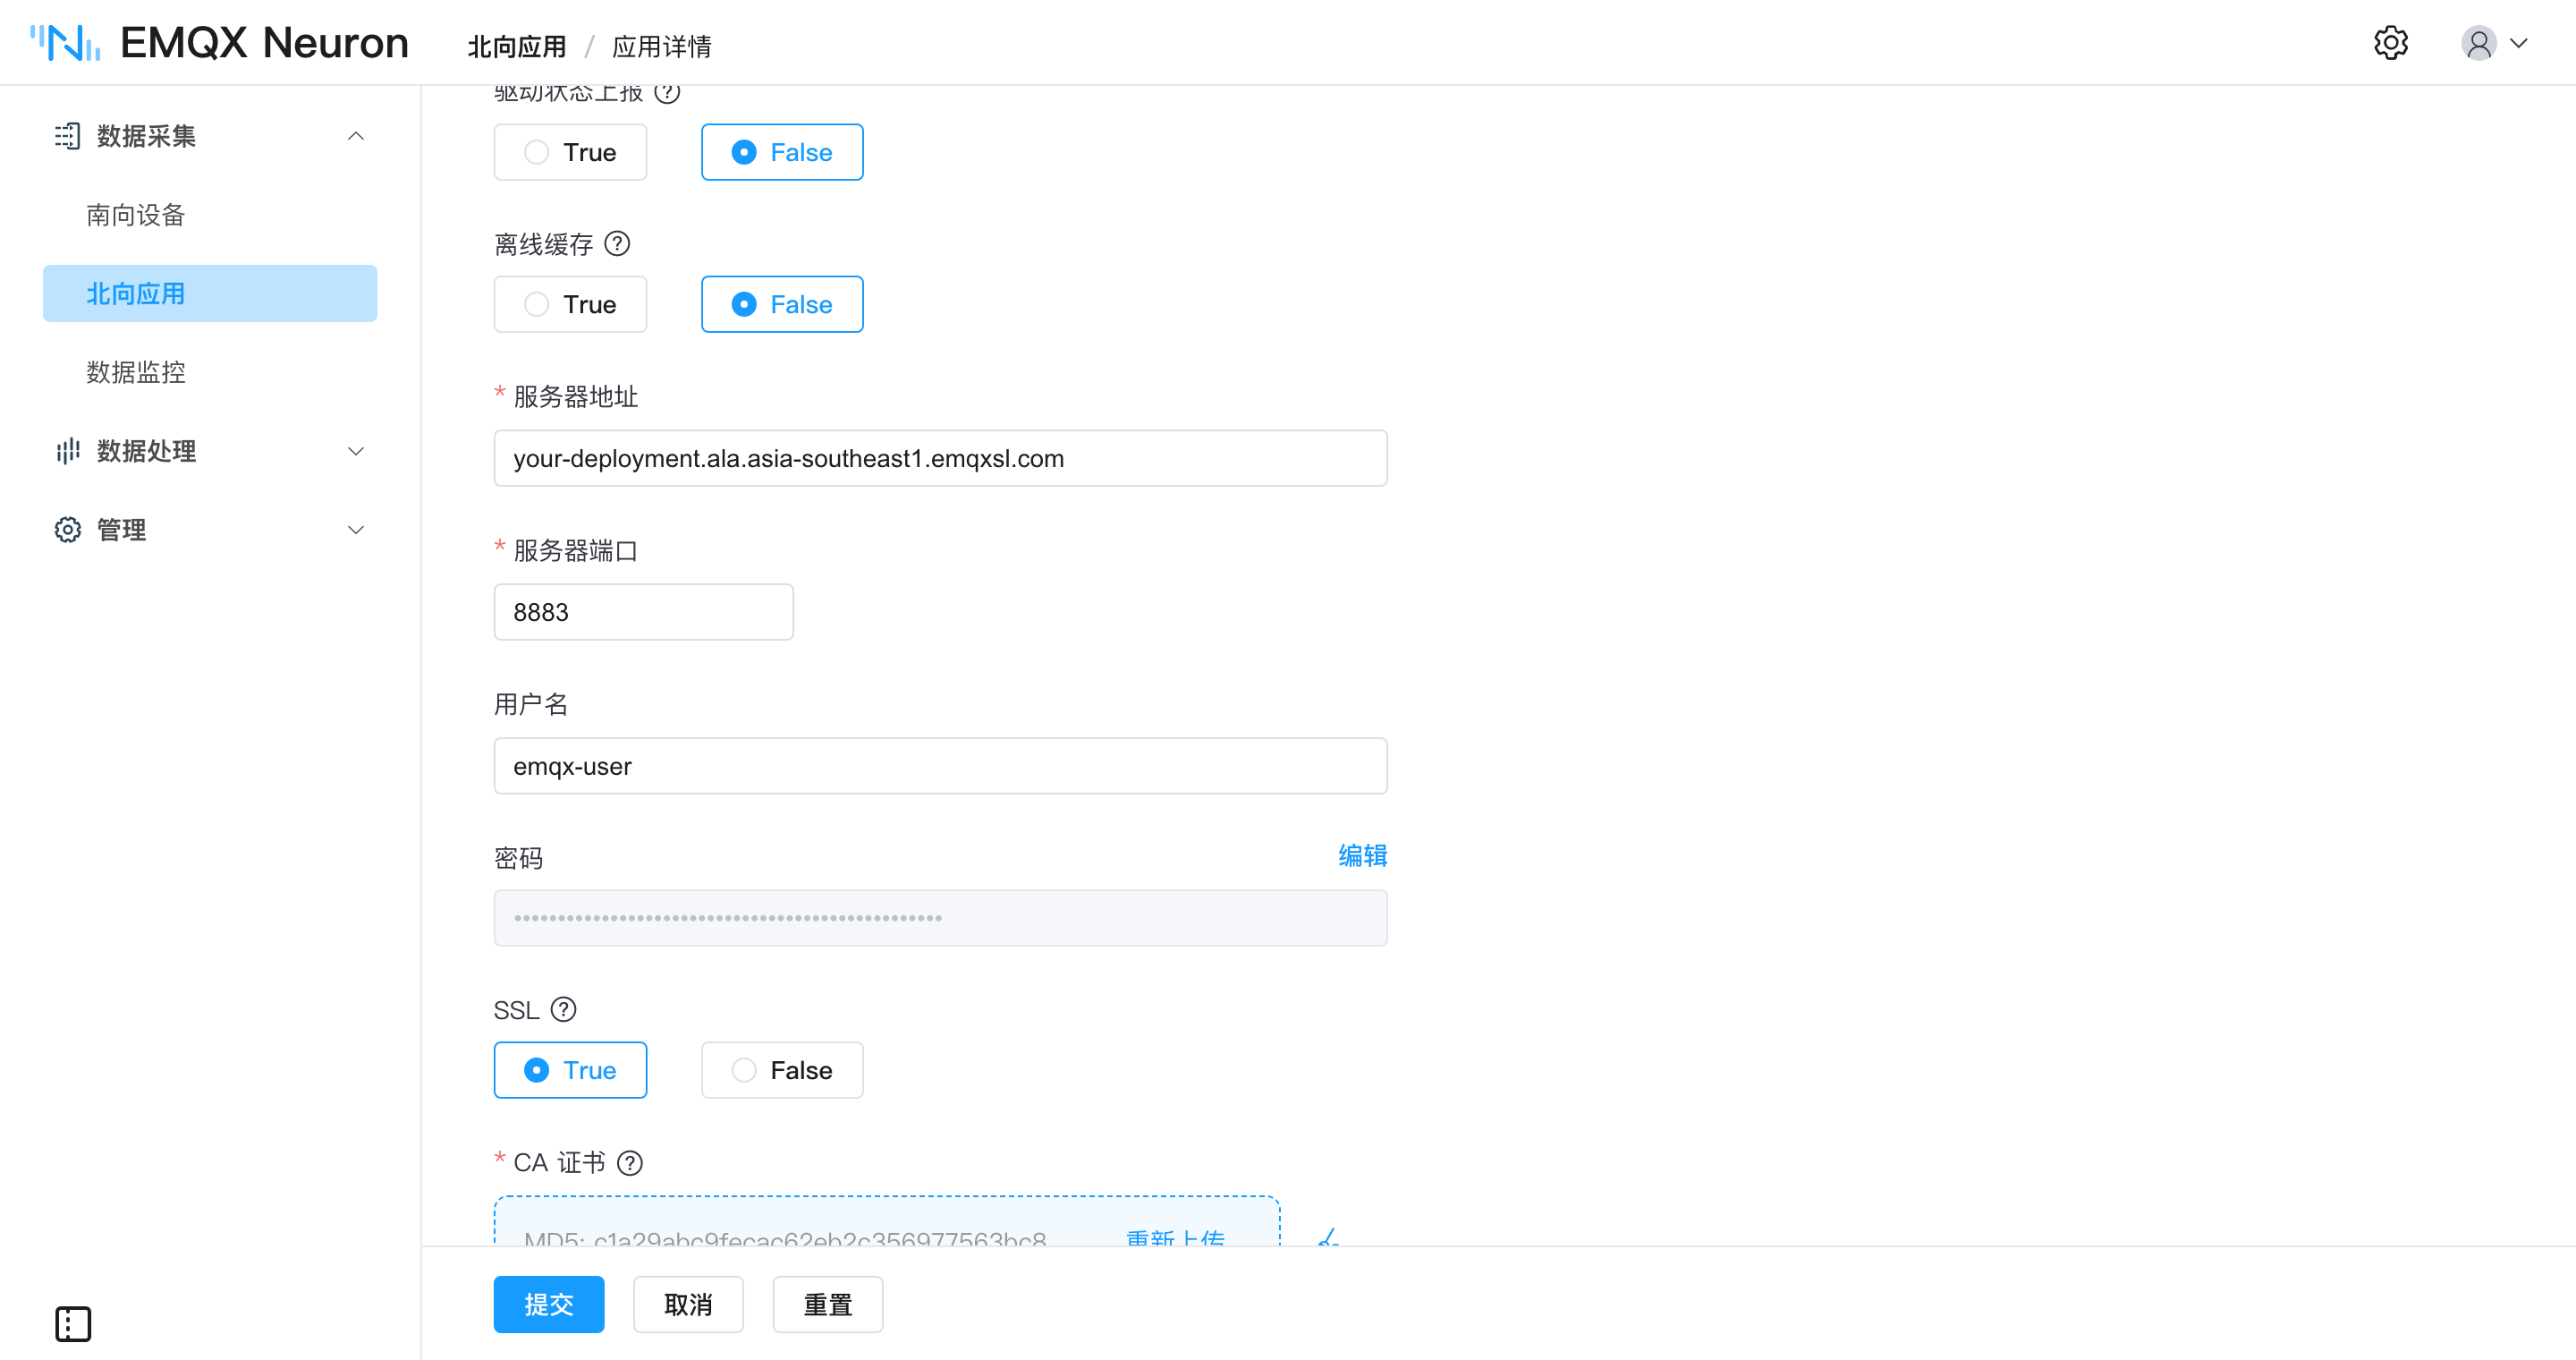The height and width of the screenshot is (1360, 2576).
Task: Collapse the 数据采集 menu chevron
Action: [356, 136]
